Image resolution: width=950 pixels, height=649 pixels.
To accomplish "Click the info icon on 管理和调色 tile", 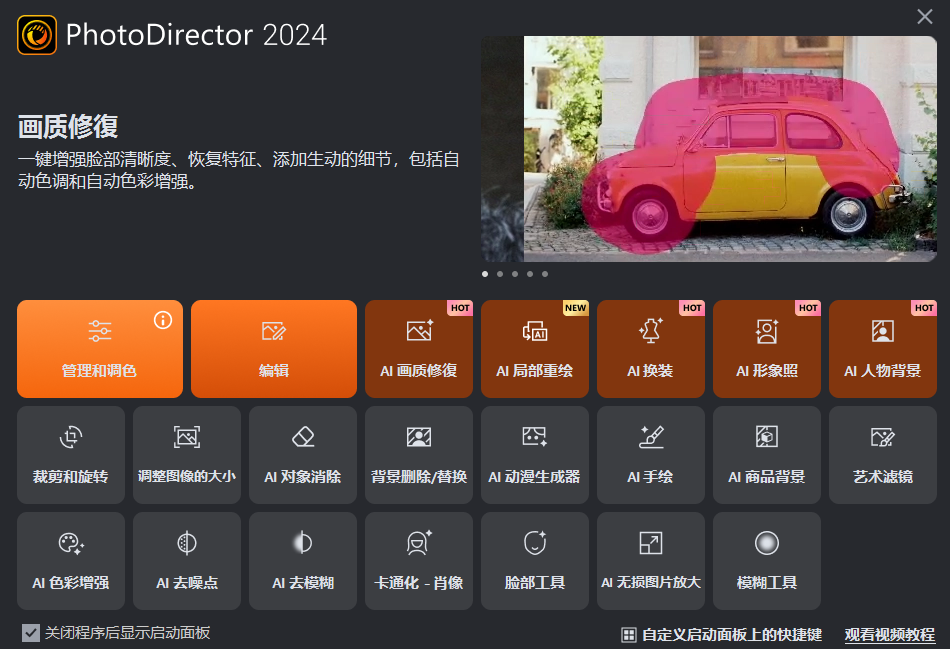I will point(163,320).
